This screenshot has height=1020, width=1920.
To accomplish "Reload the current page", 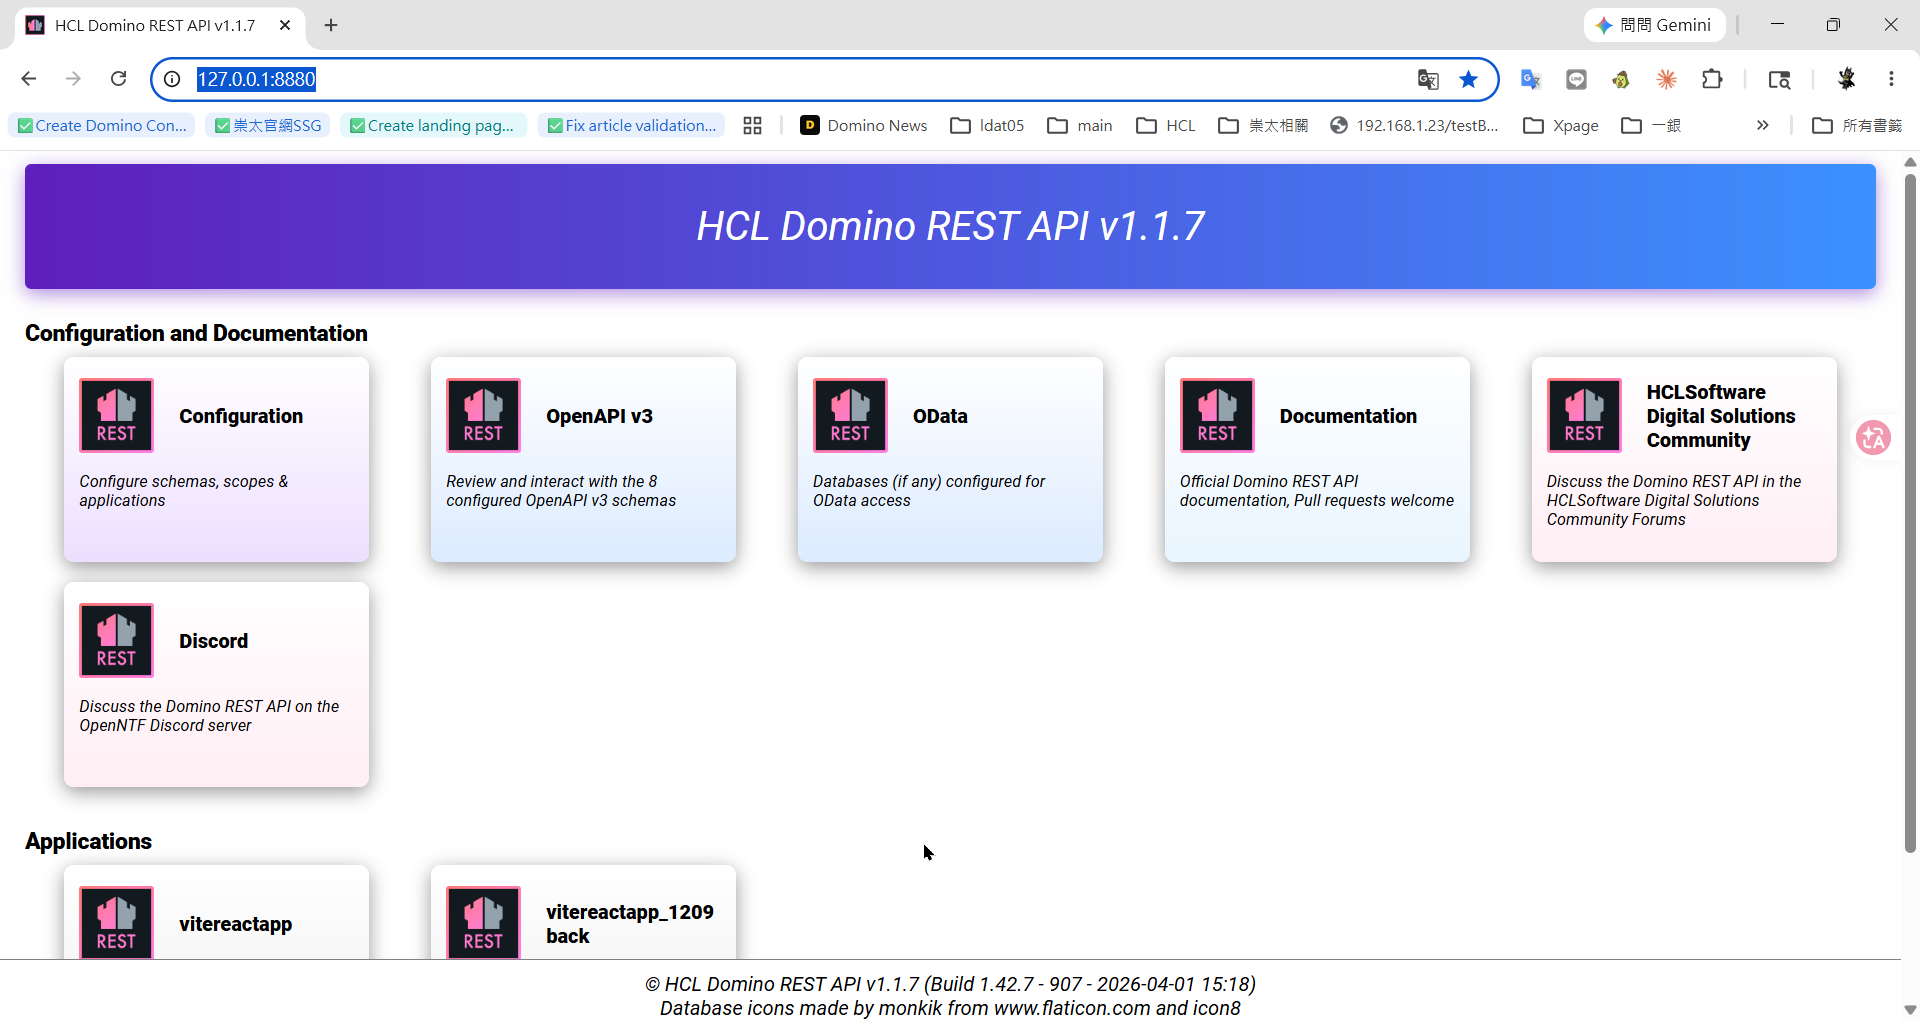I will pyautogui.click(x=118, y=79).
